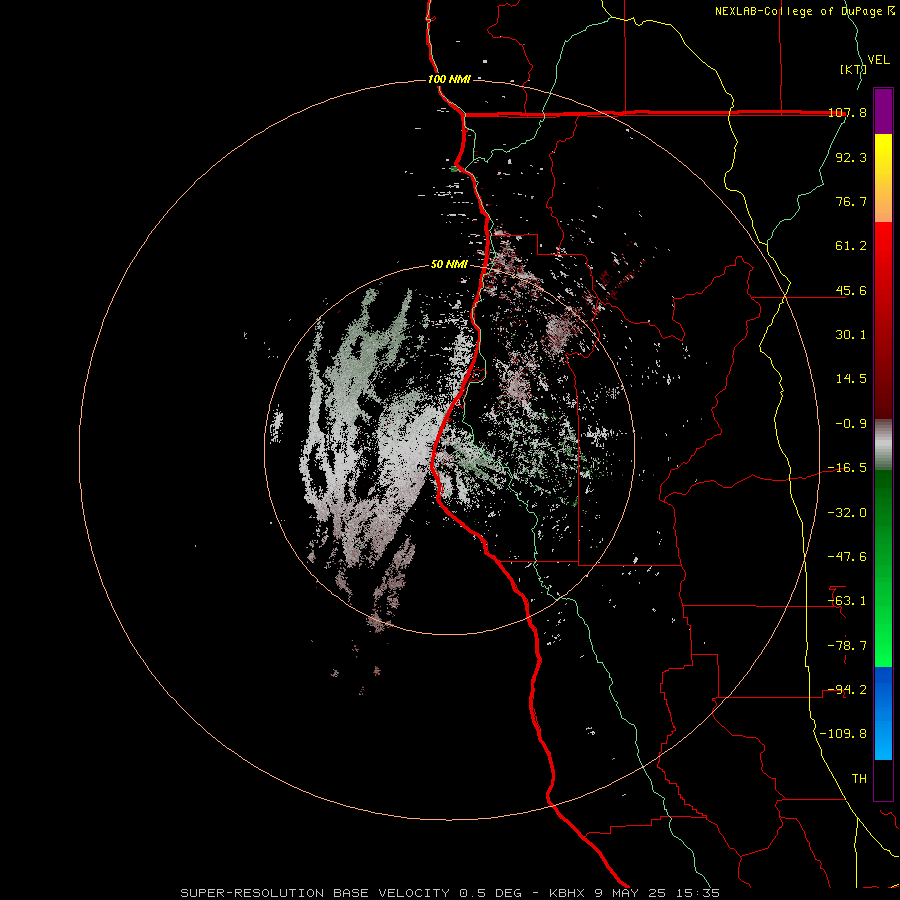The width and height of the screenshot is (900, 900).
Task: Select the -94.2 velocity scale value
Action: (847, 690)
